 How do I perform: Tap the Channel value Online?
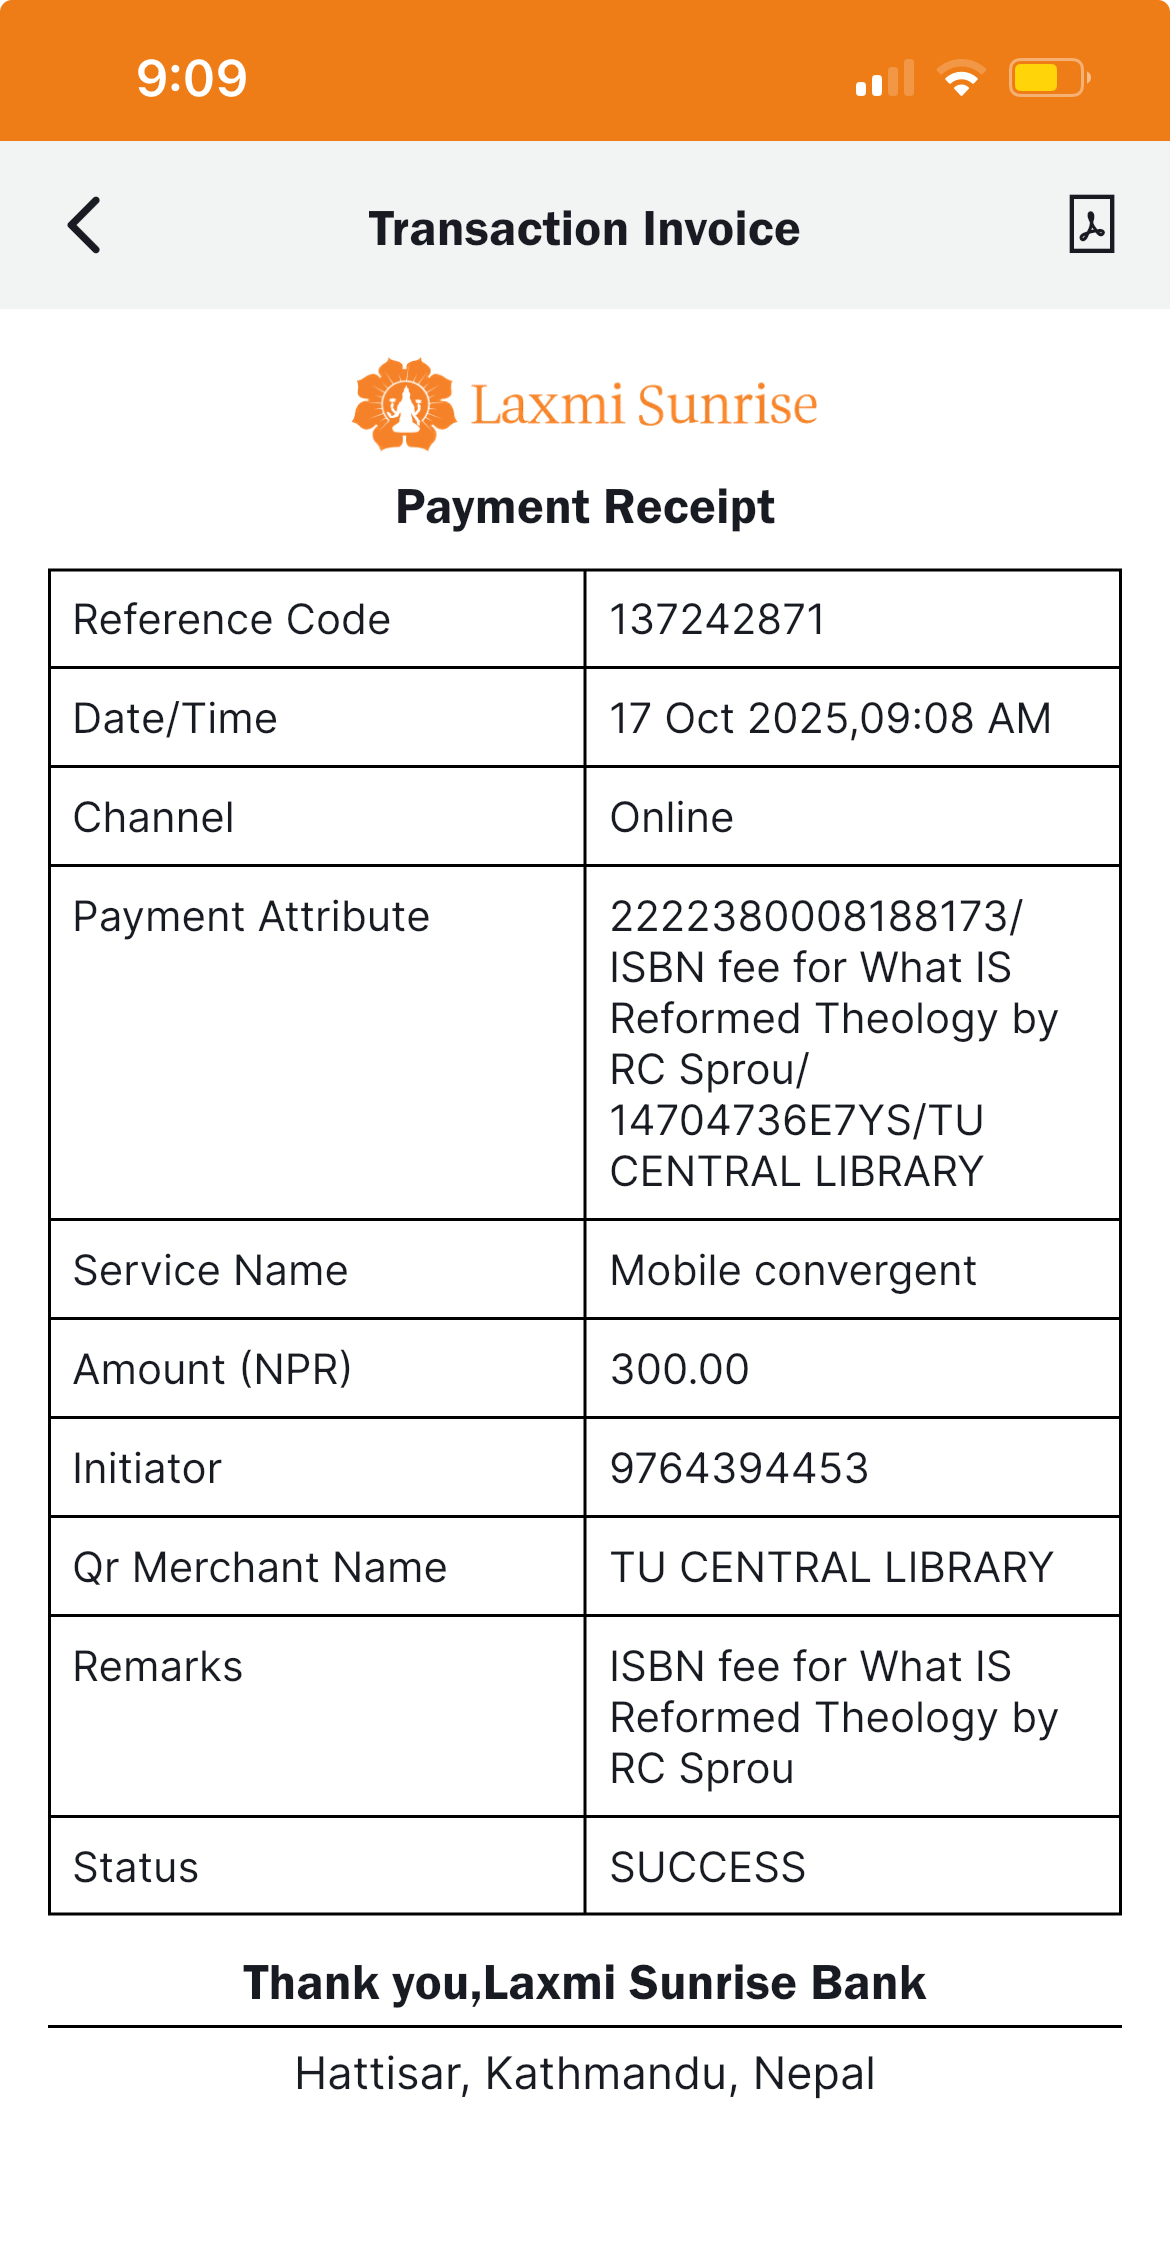[672, 817]
